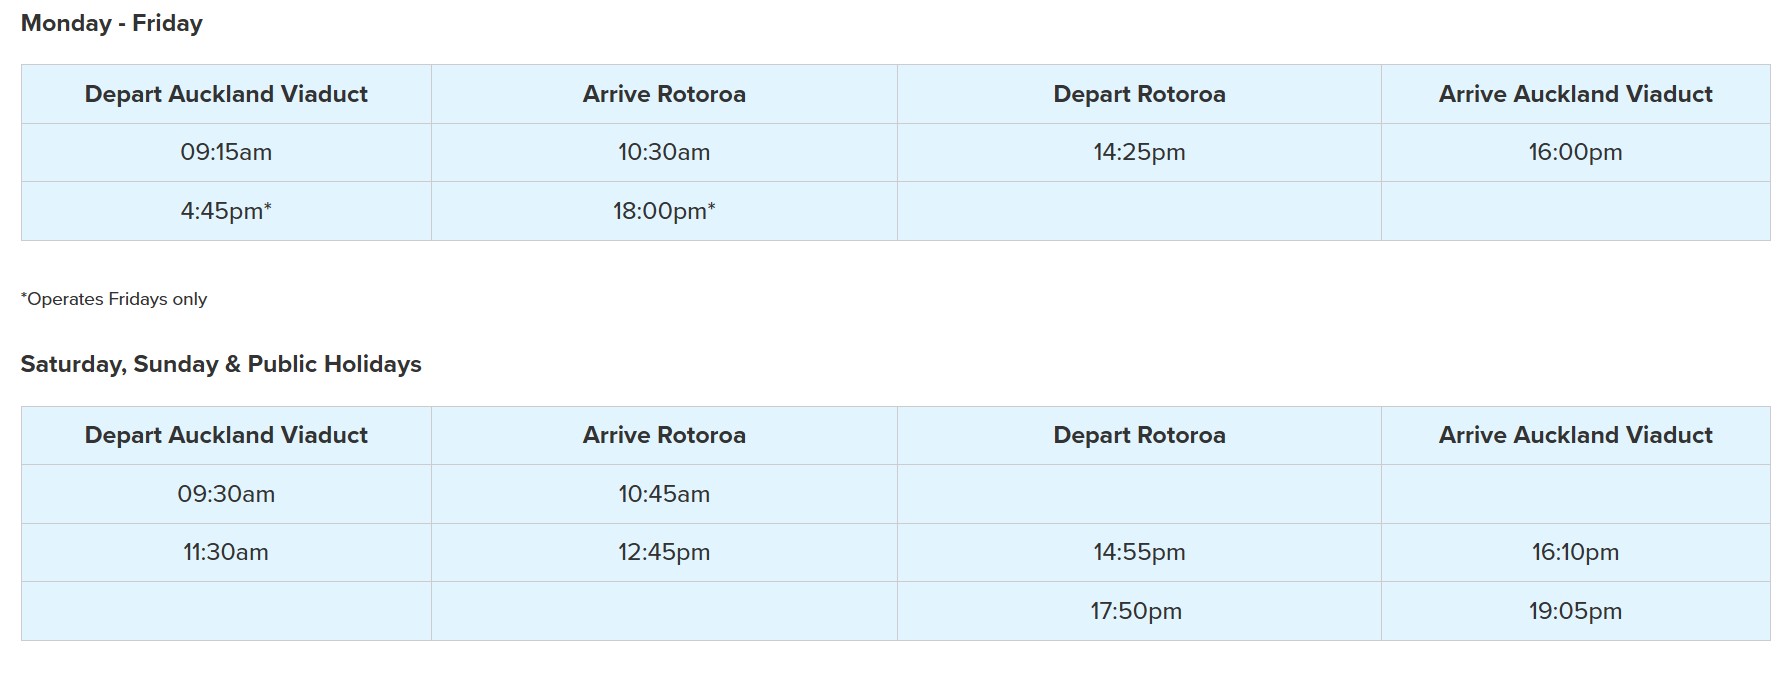Click the 19:05pm Auckland arrival time
Screen dimensions: 1787x695
point(1575,611)
